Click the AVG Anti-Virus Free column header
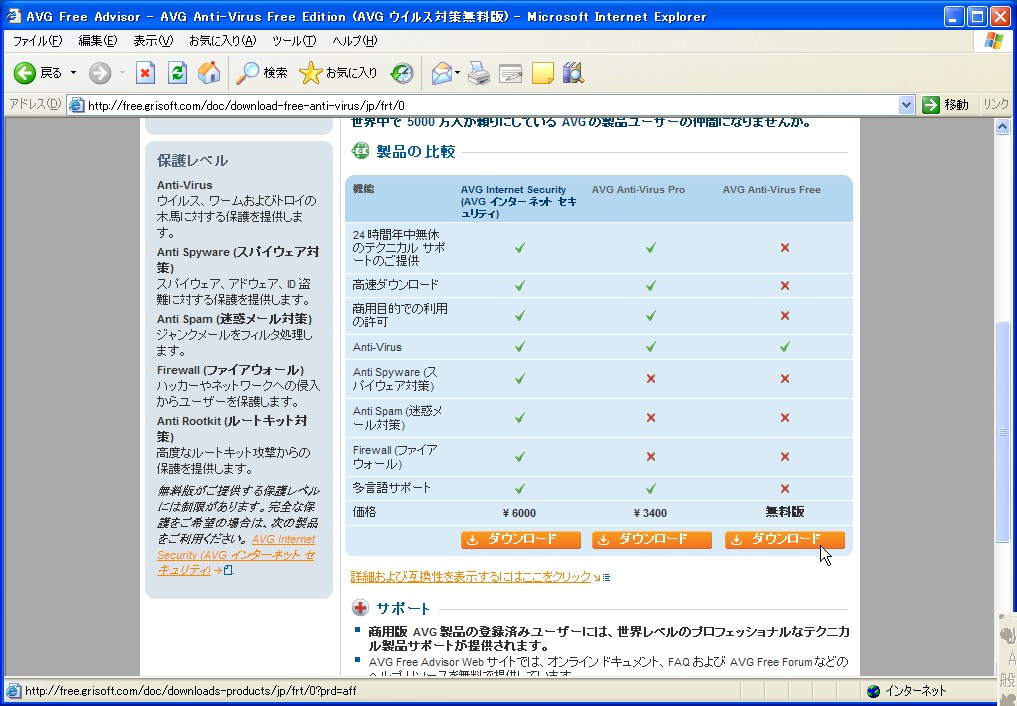Image resolution: width=1017 pixels, height=706 pixels. 772,189
